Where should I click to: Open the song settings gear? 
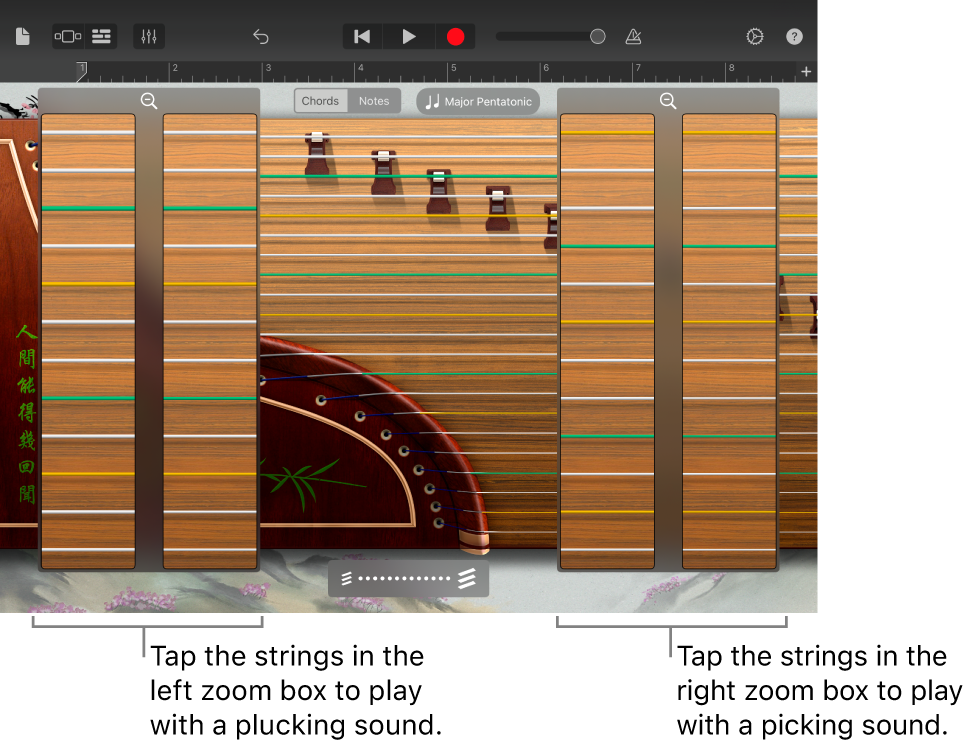[754, 36]
